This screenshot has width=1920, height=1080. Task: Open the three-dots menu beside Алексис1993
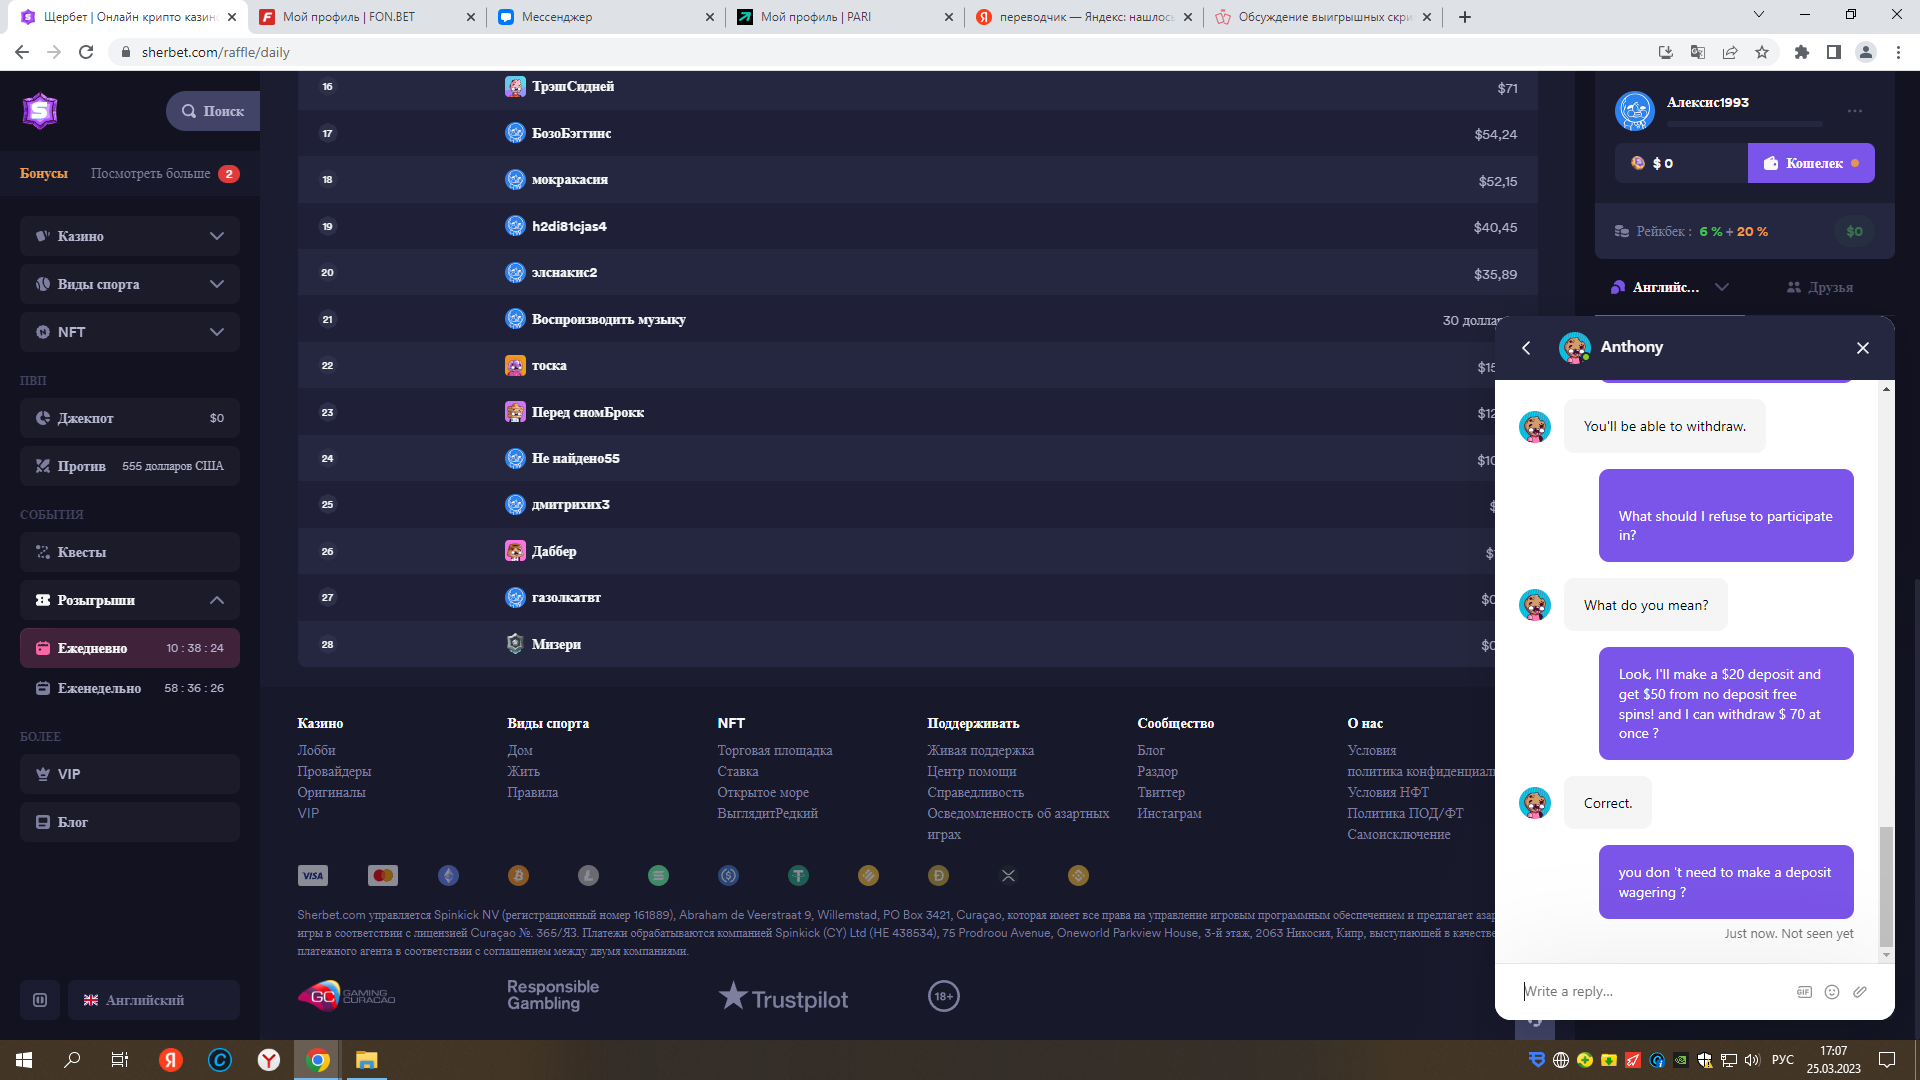tap(1855, 111)
